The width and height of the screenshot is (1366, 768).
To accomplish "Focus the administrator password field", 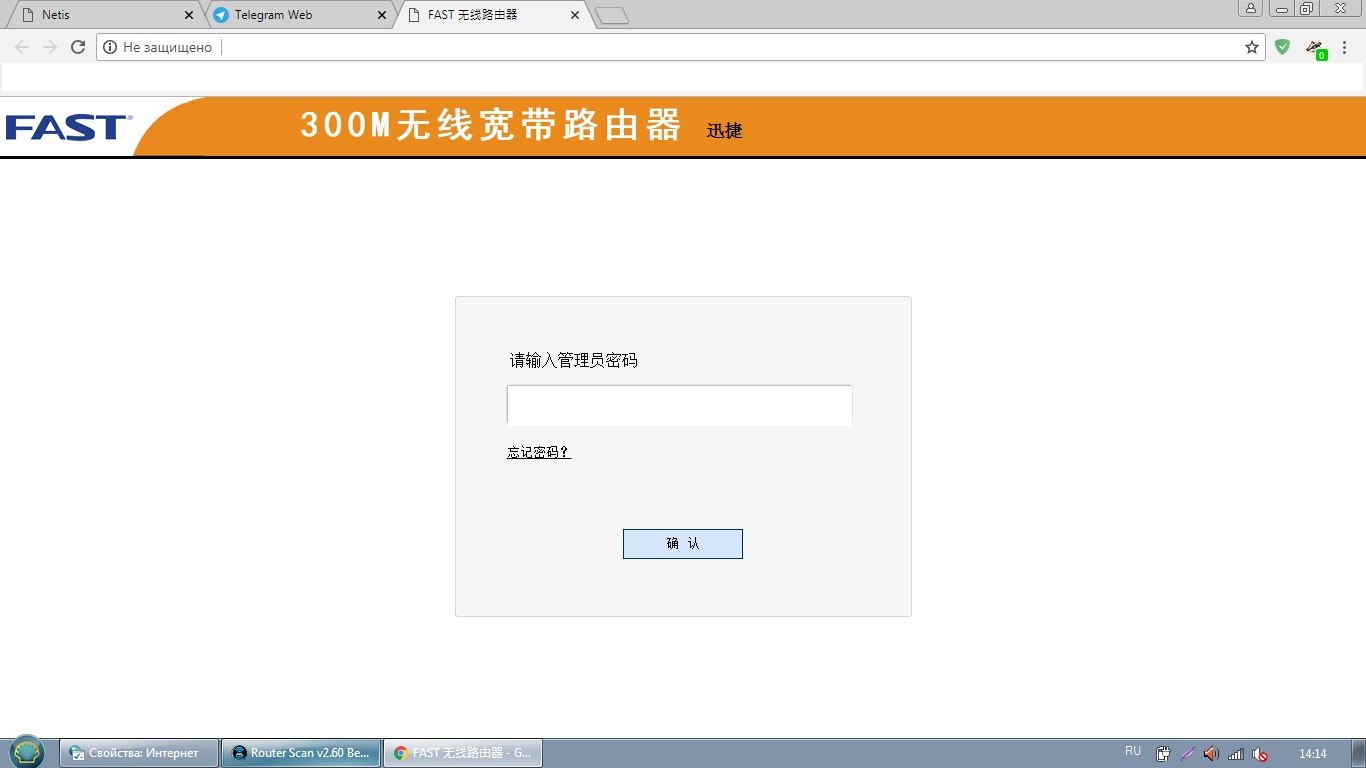I will pyautogui.click(x=679, y=405).
